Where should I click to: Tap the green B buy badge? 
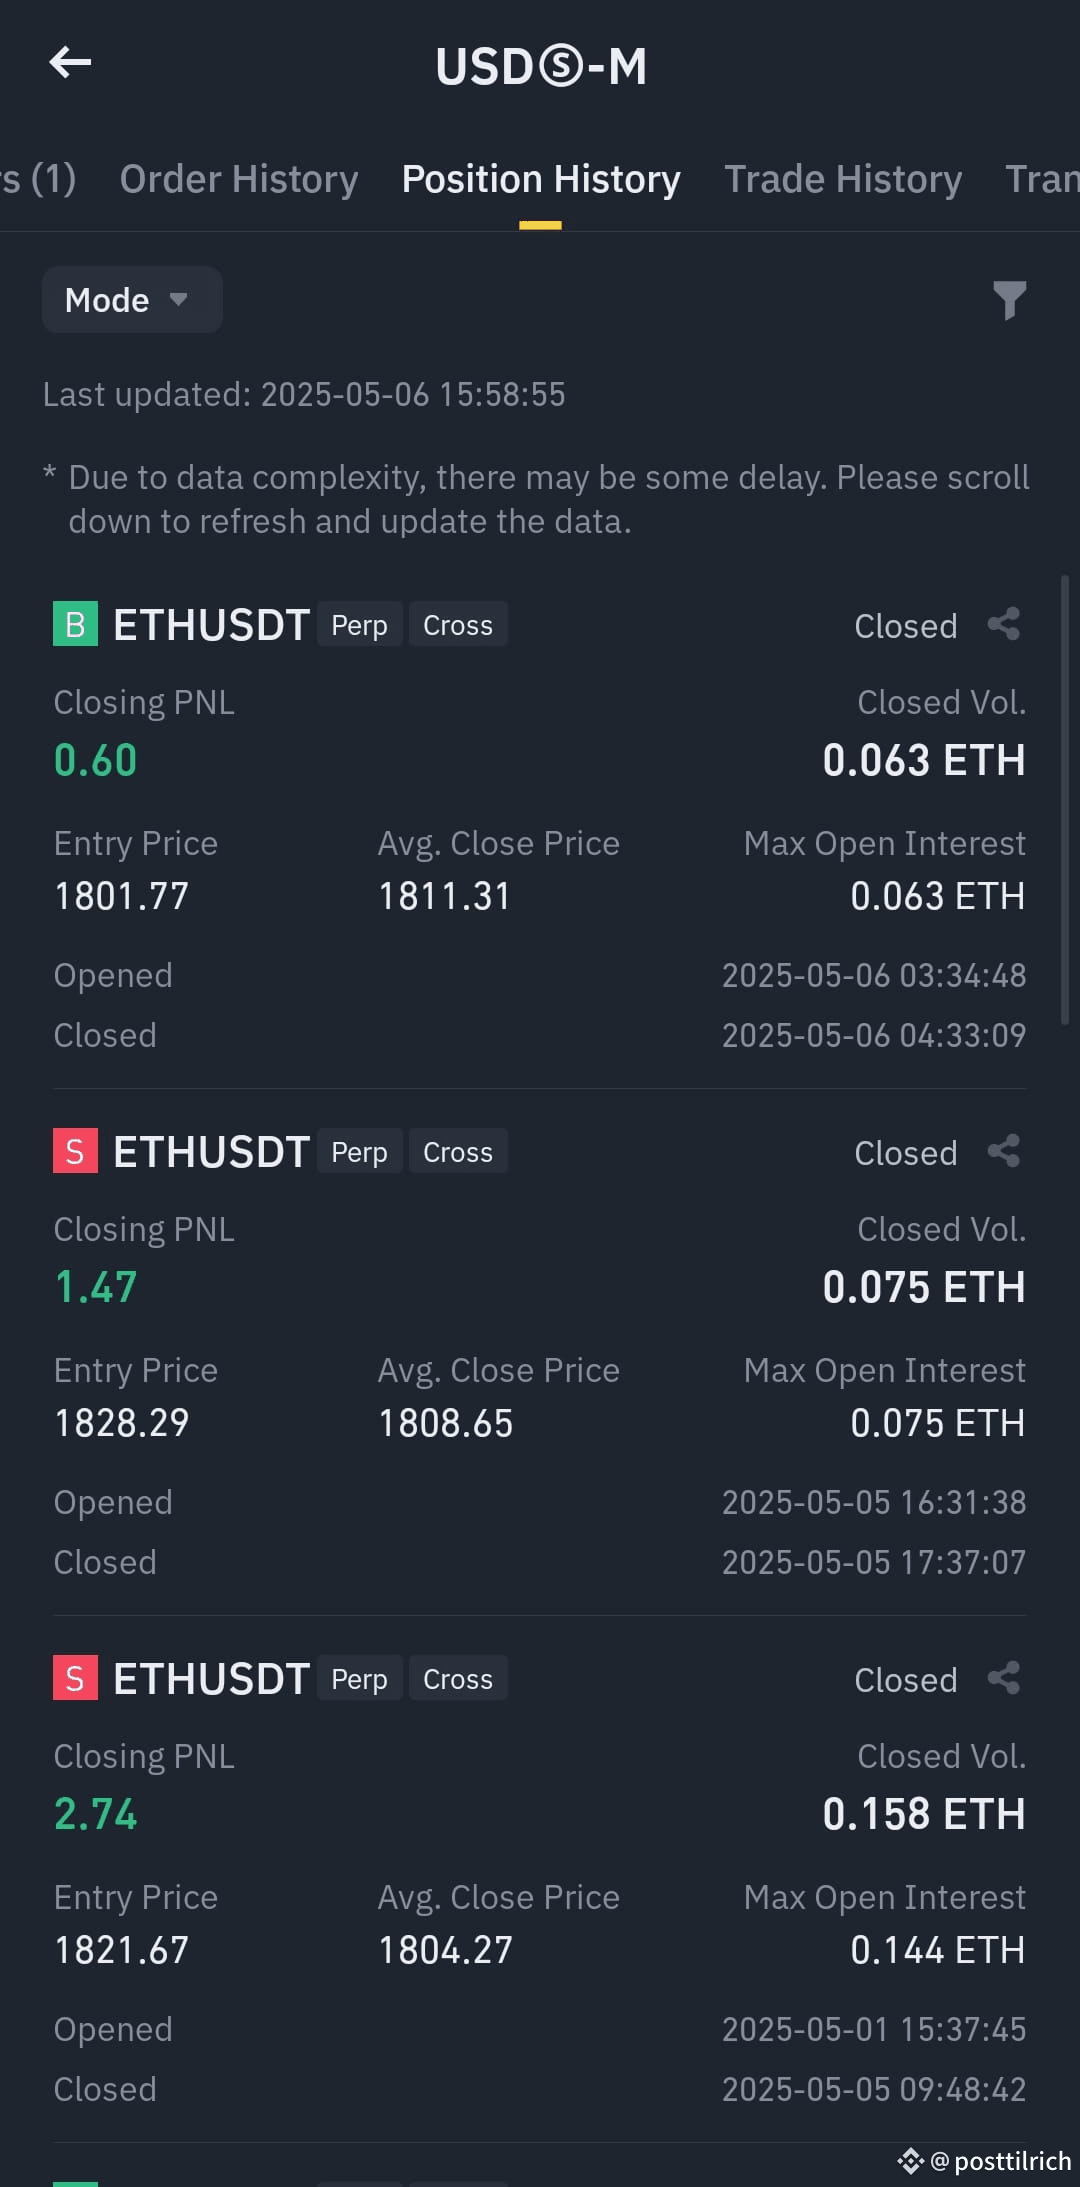[75, 624]
